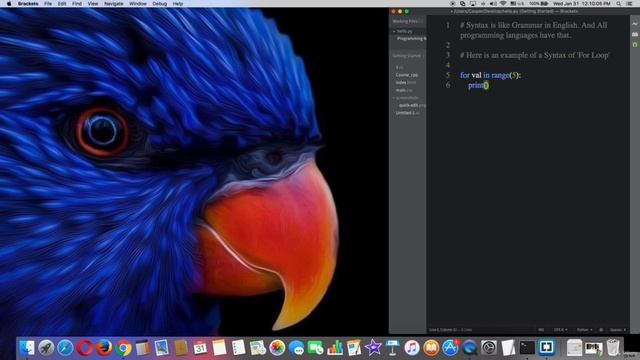This screenshot has width=640, height=360.
Task: Click the Wi-Fi status icon in menu bar
Action: click(503, 4)
